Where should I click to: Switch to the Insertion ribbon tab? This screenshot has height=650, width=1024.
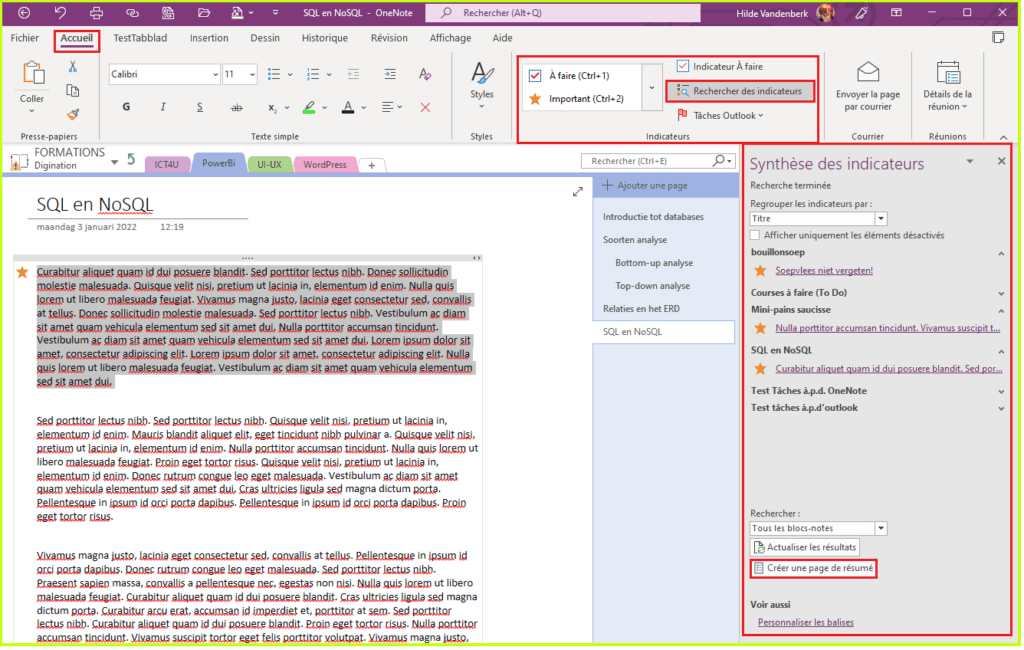(x=209, y=38)
